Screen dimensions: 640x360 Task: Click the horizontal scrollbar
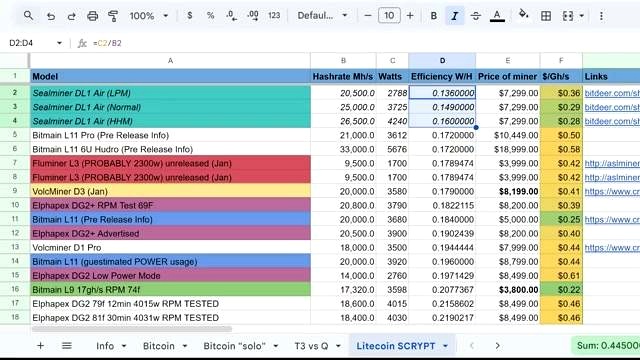pyautogui.click(x=131, y=329)
